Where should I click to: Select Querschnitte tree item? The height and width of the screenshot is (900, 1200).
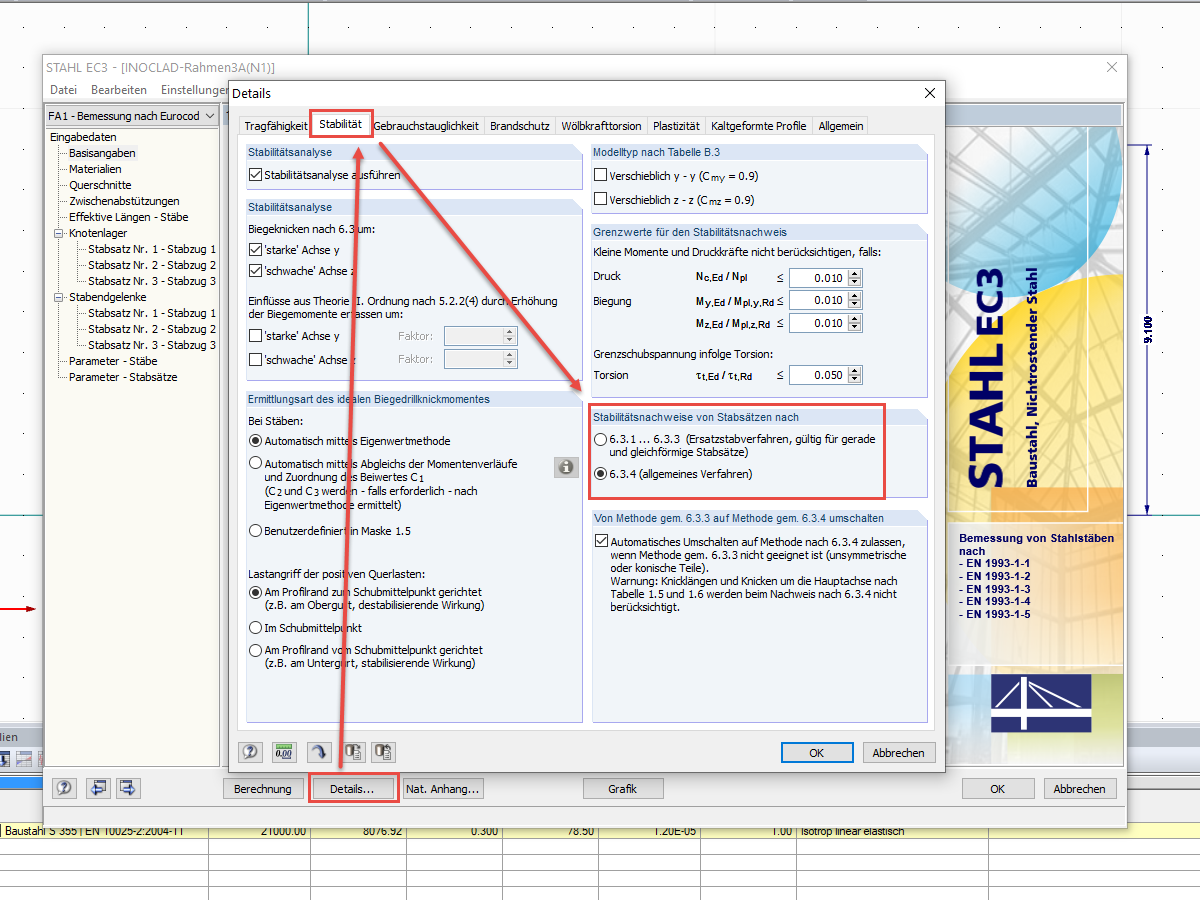tap(100, 185)
